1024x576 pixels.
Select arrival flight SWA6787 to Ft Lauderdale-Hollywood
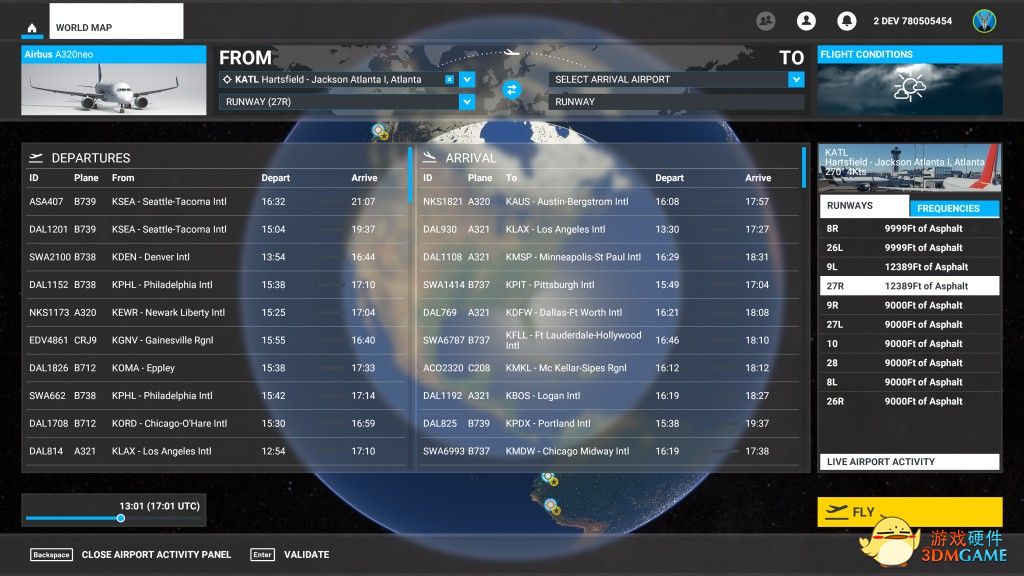pos(609,340)
